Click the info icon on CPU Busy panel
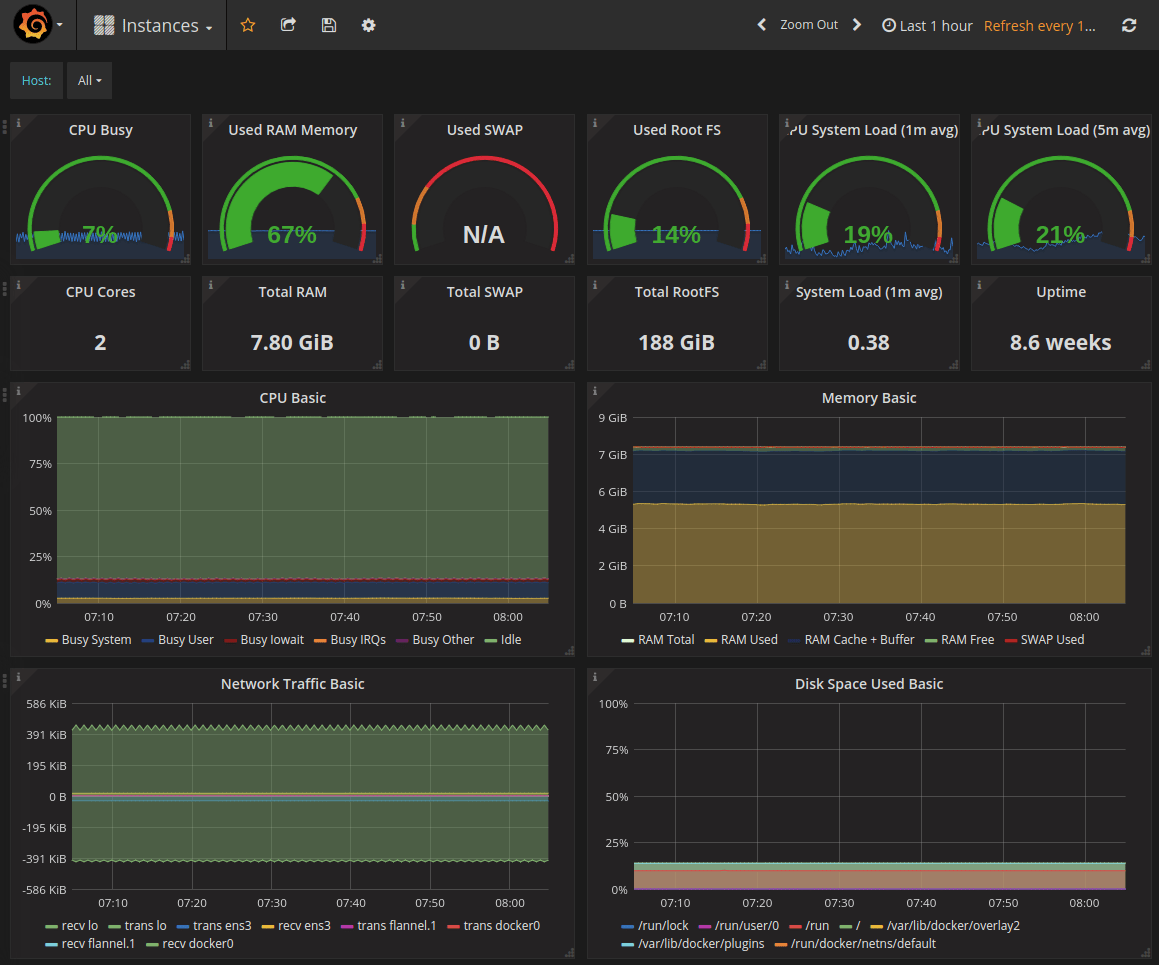This screenshot has height=965, width=1159. pos(17,121)
